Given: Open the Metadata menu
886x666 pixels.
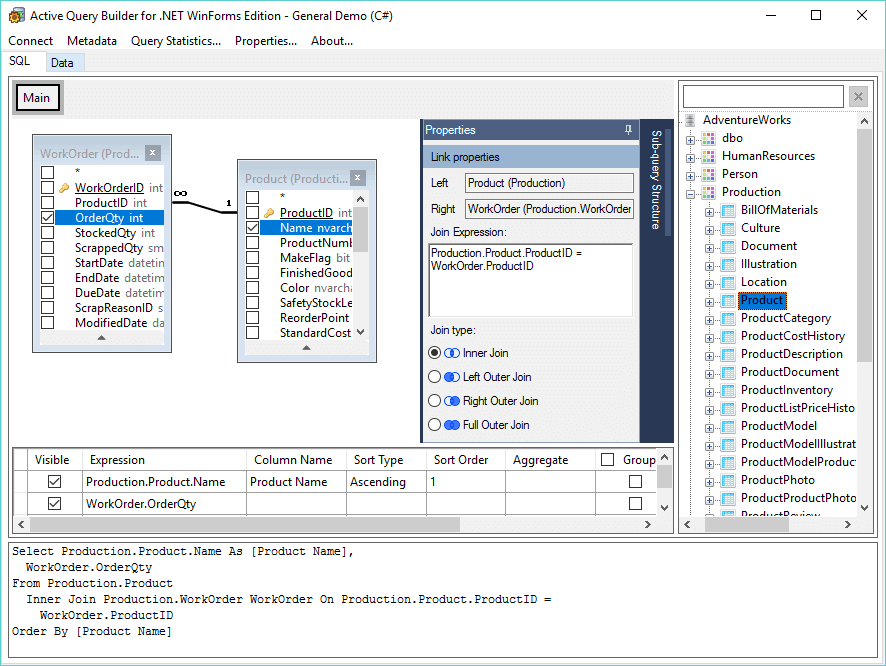Looking at the screenshot, I should point(92,41).
